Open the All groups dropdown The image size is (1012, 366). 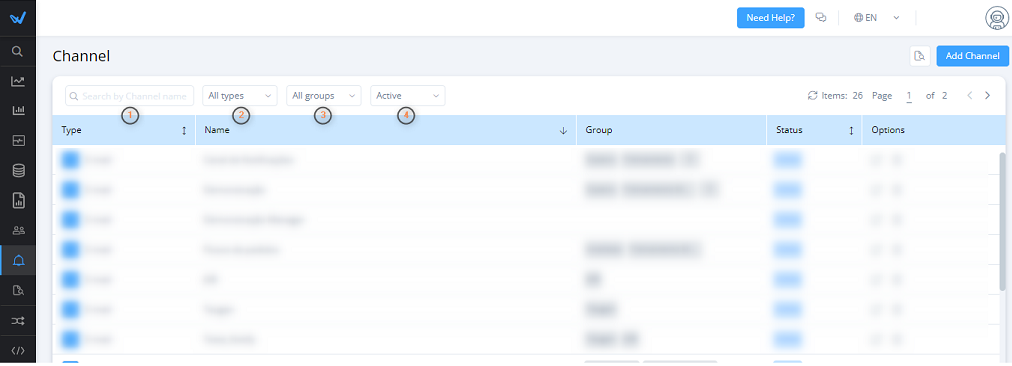[324, 96]
